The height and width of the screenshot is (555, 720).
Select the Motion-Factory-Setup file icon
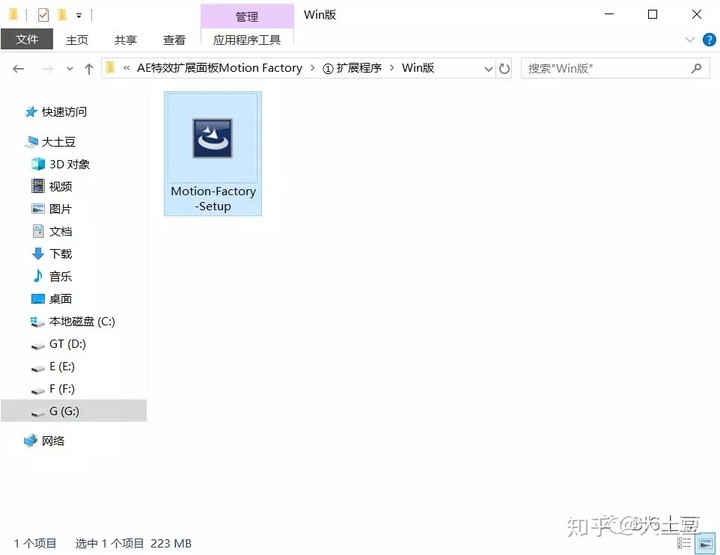point(213,138)
